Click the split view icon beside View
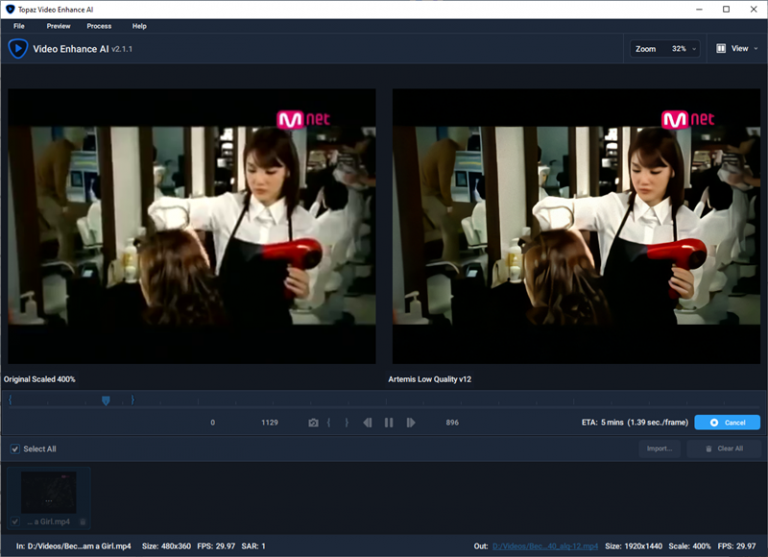The width and height of the screenshot is (768, 557). point(721,48)
